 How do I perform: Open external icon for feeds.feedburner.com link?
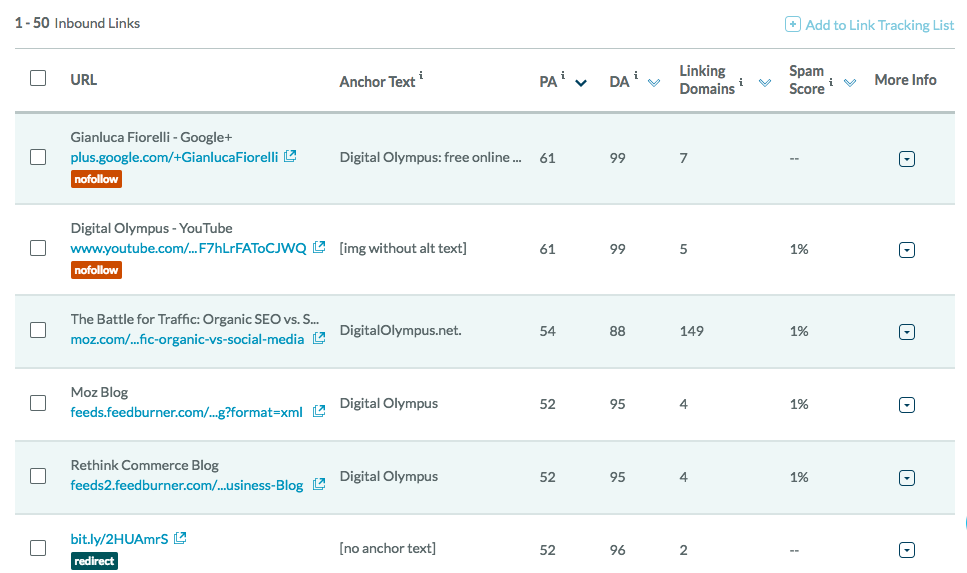tap(319, 411)
